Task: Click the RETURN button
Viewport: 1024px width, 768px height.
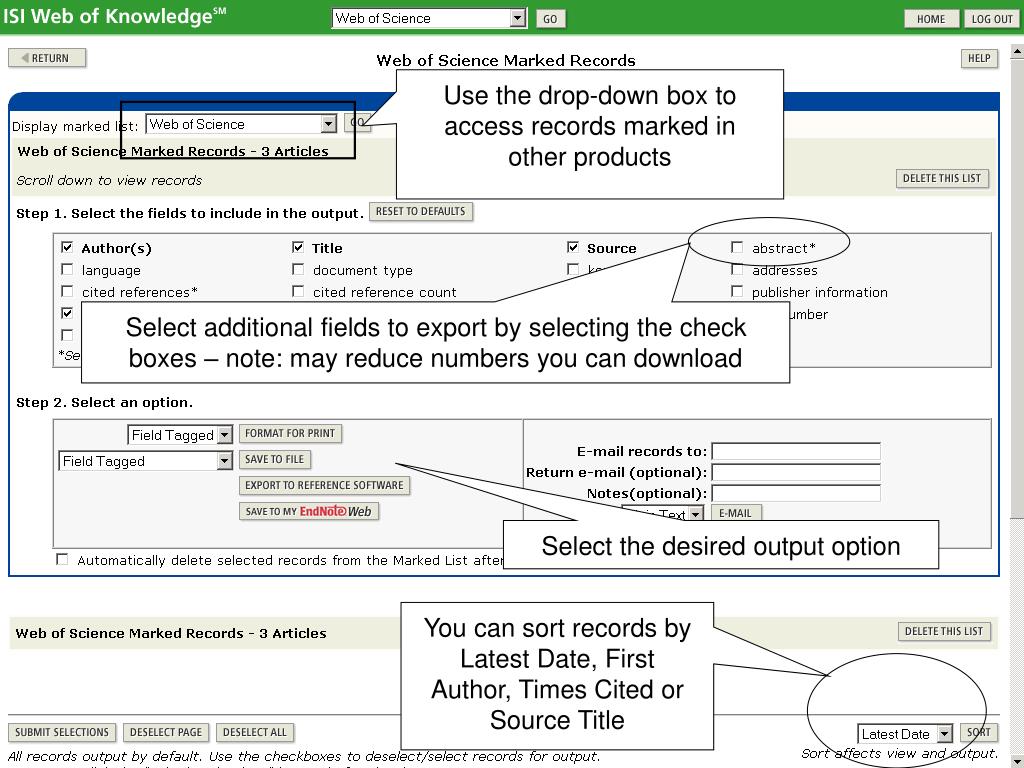Action: coord(47,58)
